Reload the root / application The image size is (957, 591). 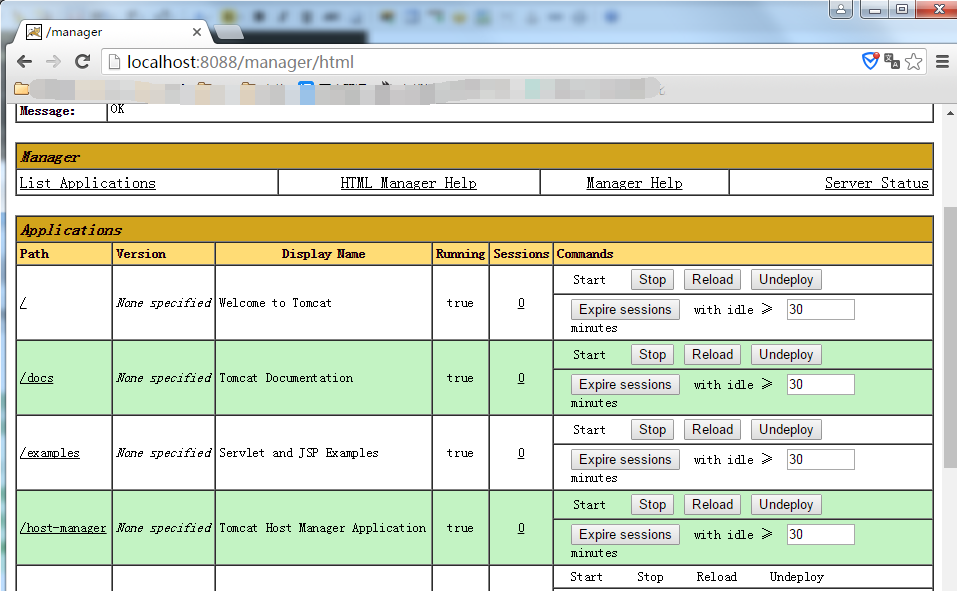pos(712,280)
